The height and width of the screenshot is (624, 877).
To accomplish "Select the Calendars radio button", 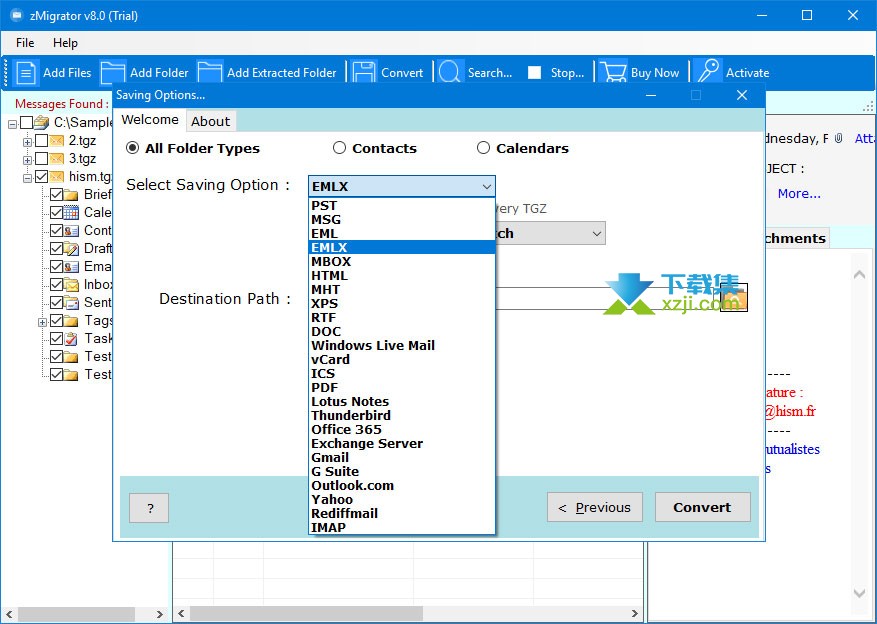I will (483, 148).
